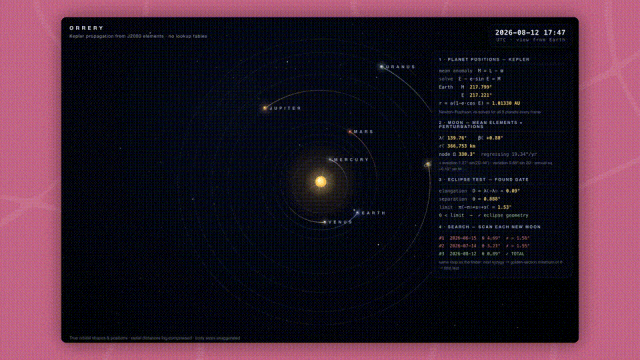Click the glowing Sun at the center
Viewport: 640px width, 360px height.
pos(321,182)
